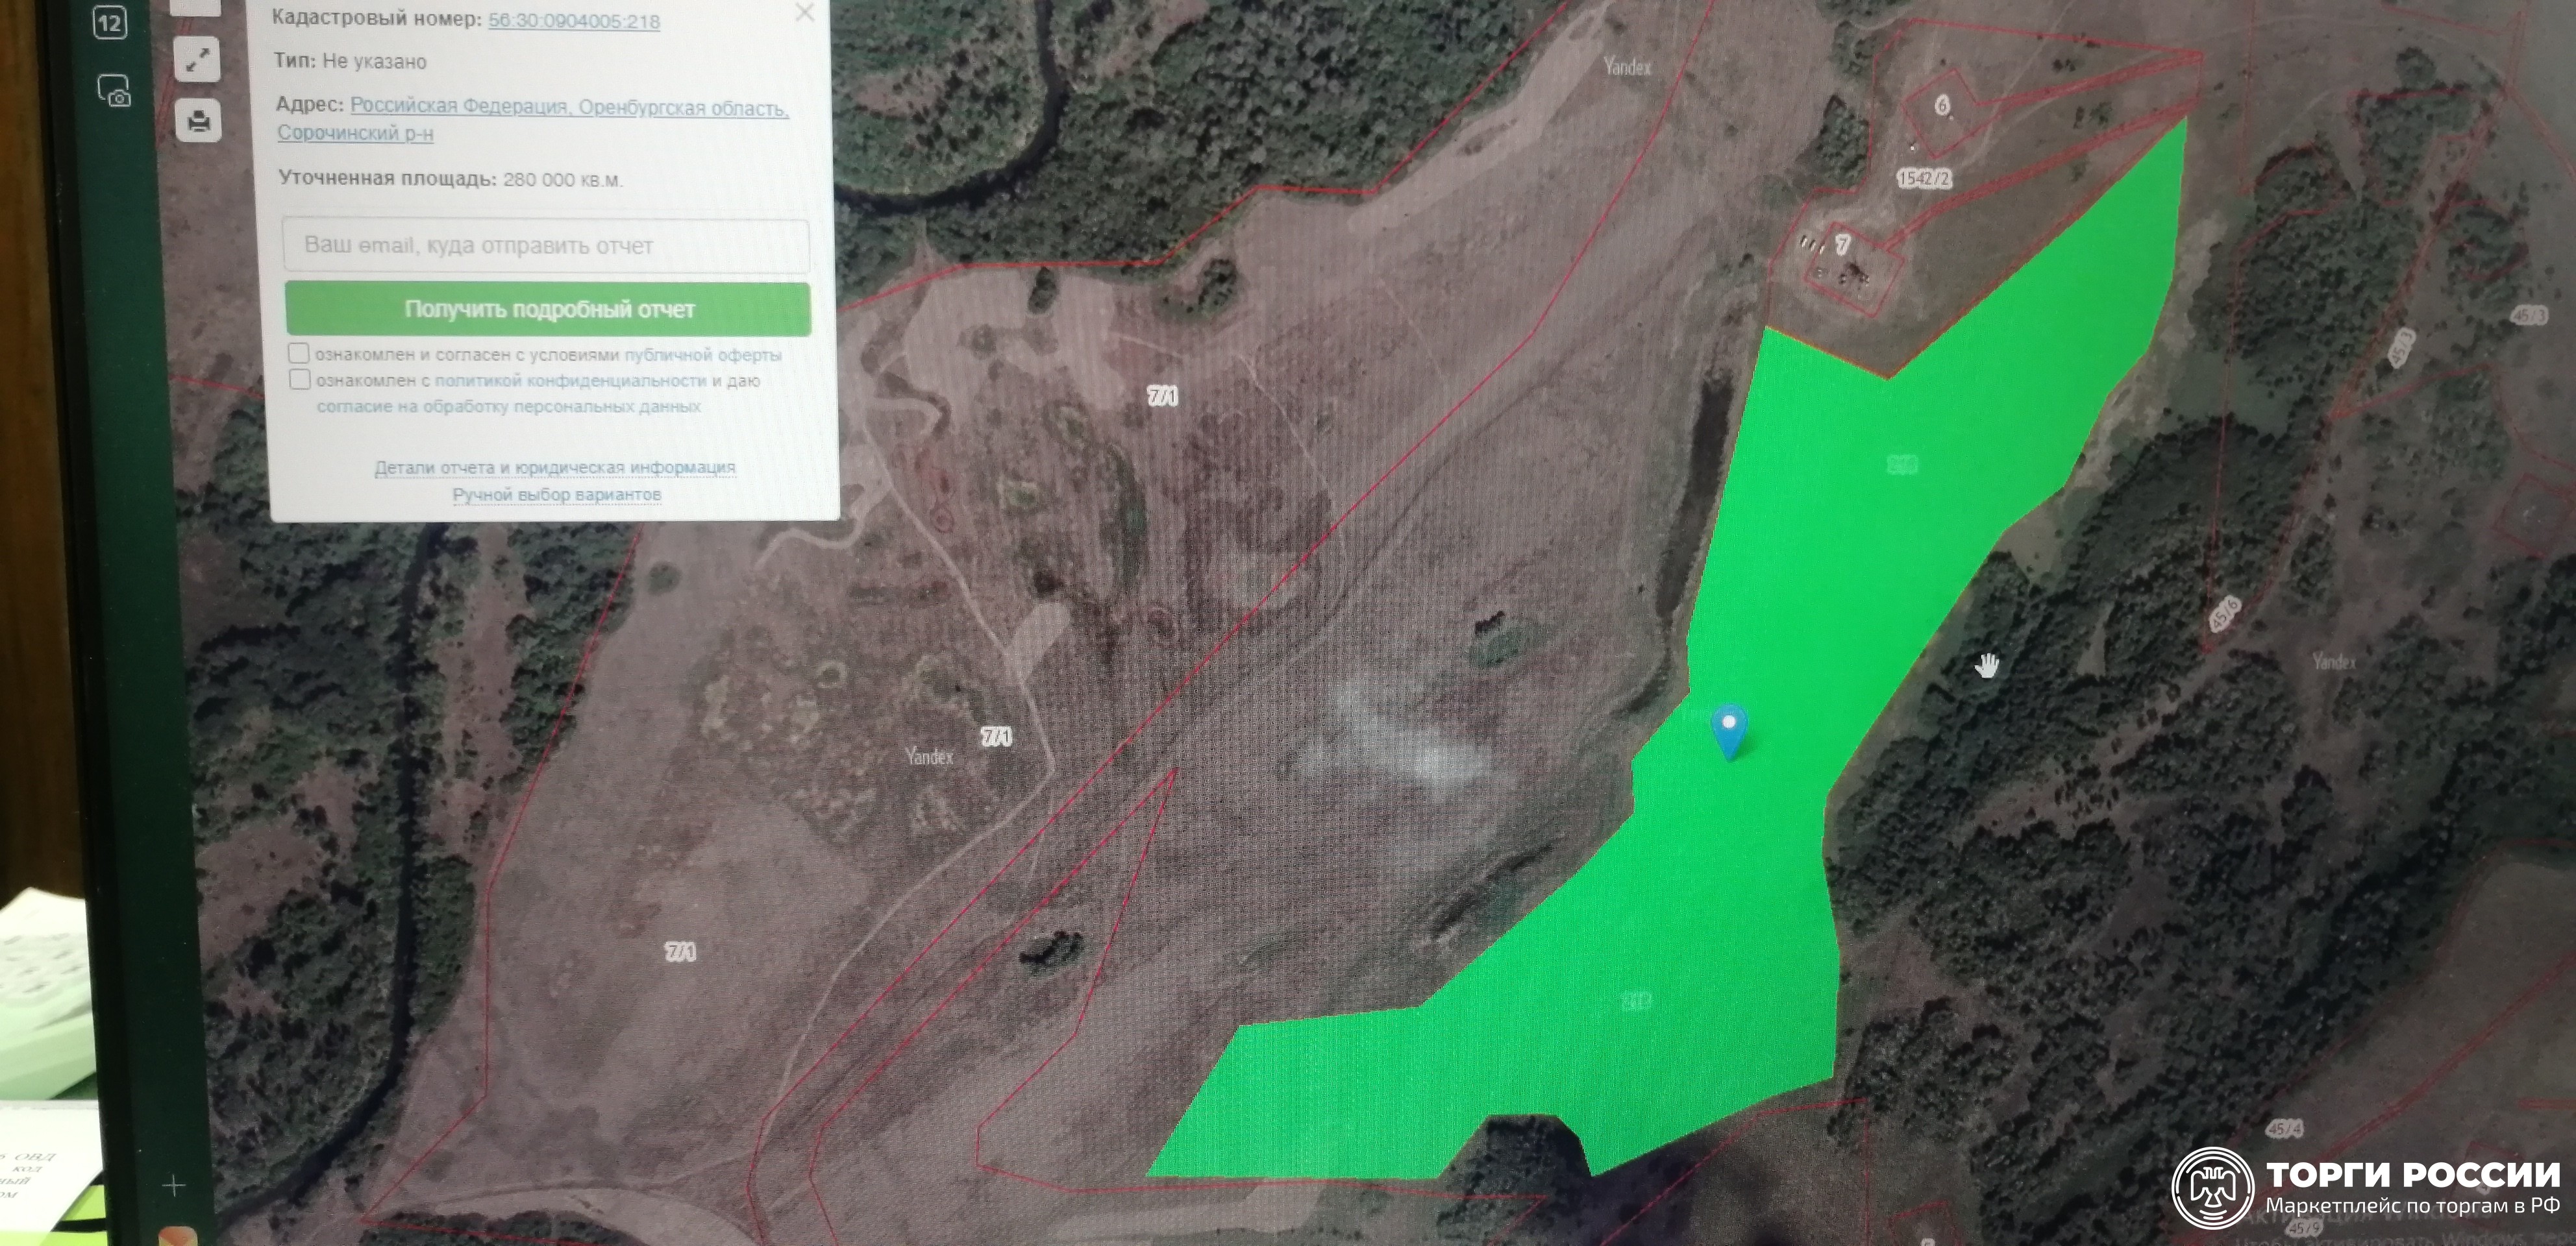This screenshot has width=2576, height=1246.
Task: Click the fullscreen expand arrows icon
Action: pos(197,60)
